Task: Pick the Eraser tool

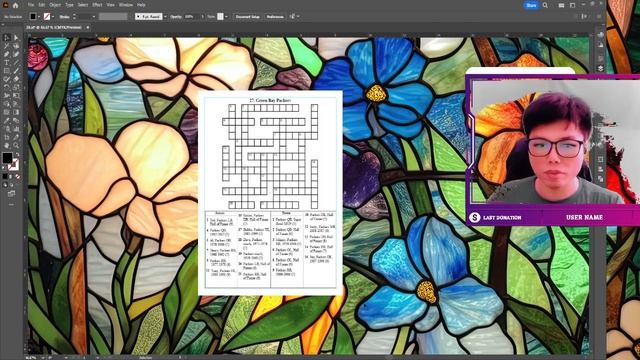Action: pyautogui.click(x=16, y=79)
